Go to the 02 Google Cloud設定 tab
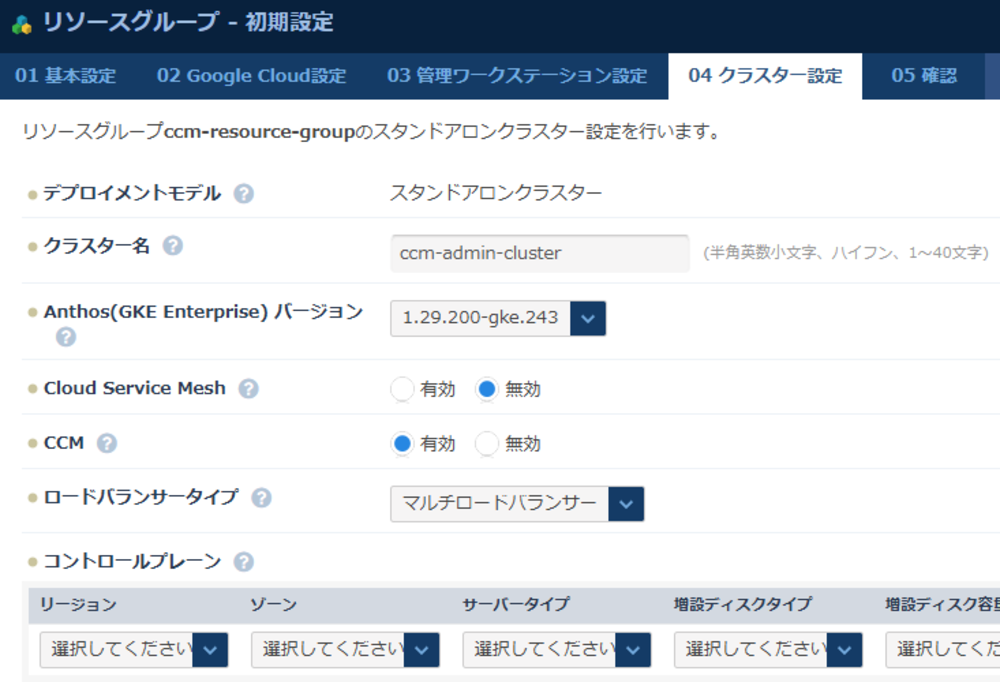This screenshot has height=682, width=1000. pyautogui.click(x=251, y=76)
